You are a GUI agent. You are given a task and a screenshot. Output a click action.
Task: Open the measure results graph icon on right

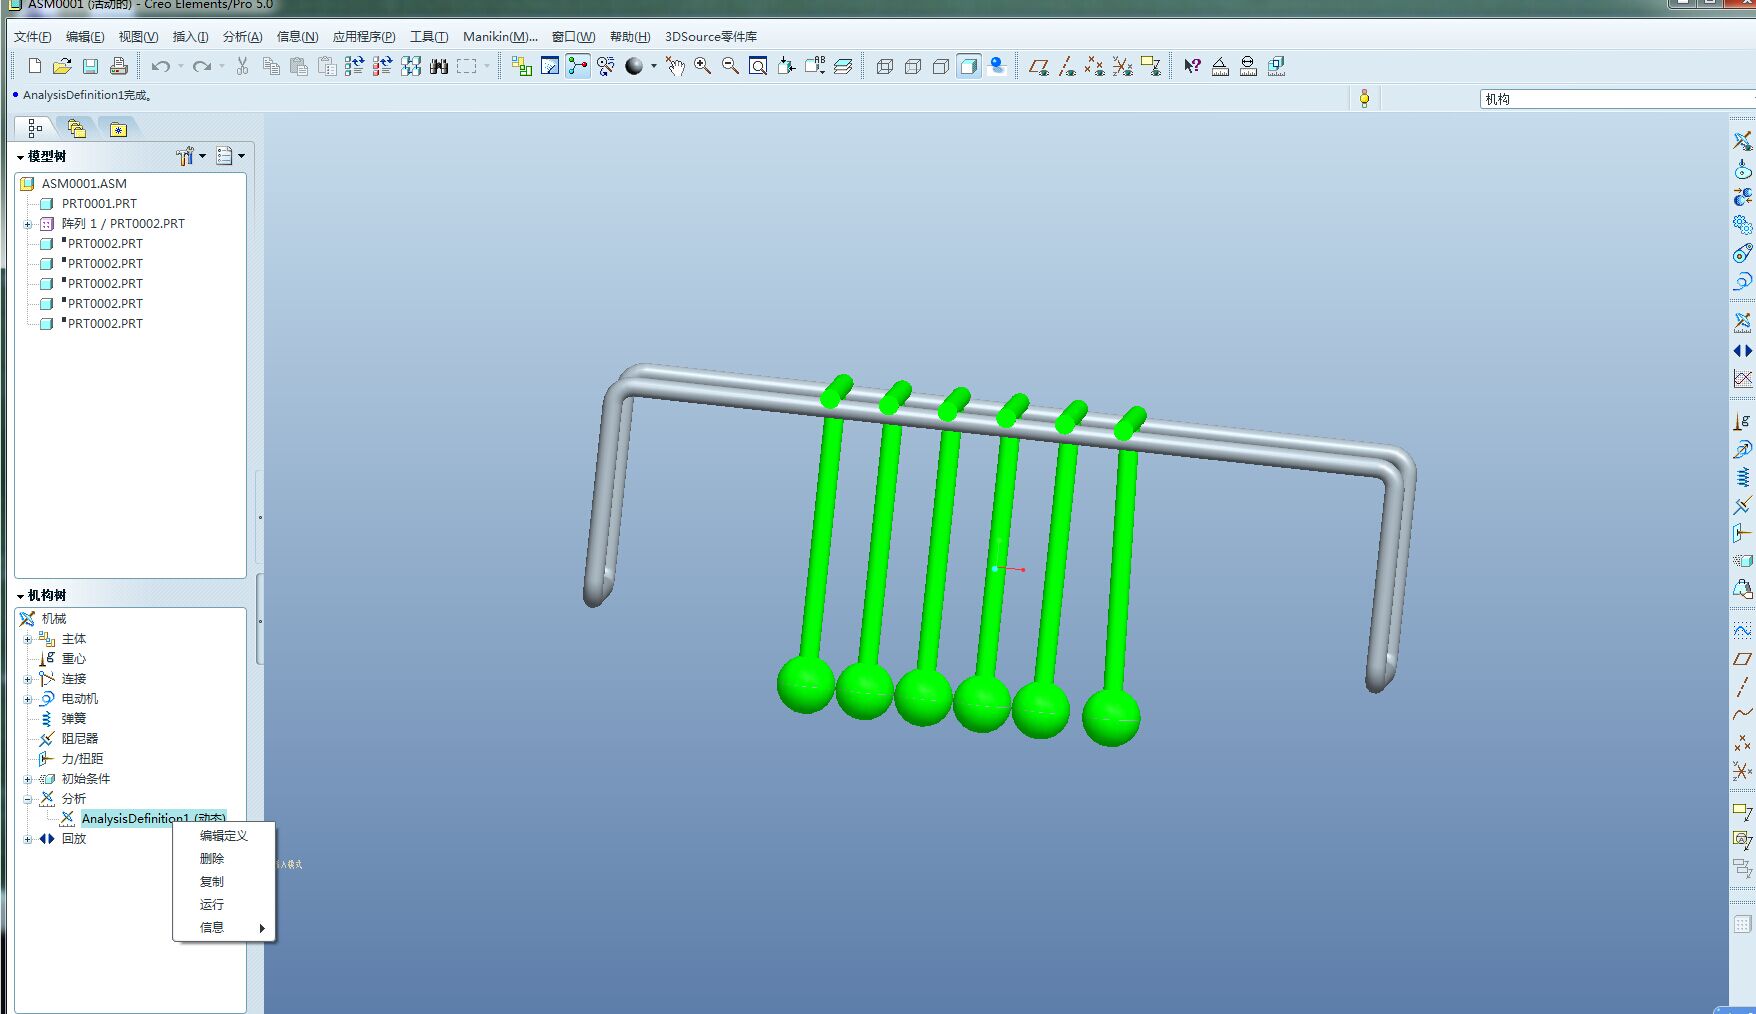pos(1742,379)
